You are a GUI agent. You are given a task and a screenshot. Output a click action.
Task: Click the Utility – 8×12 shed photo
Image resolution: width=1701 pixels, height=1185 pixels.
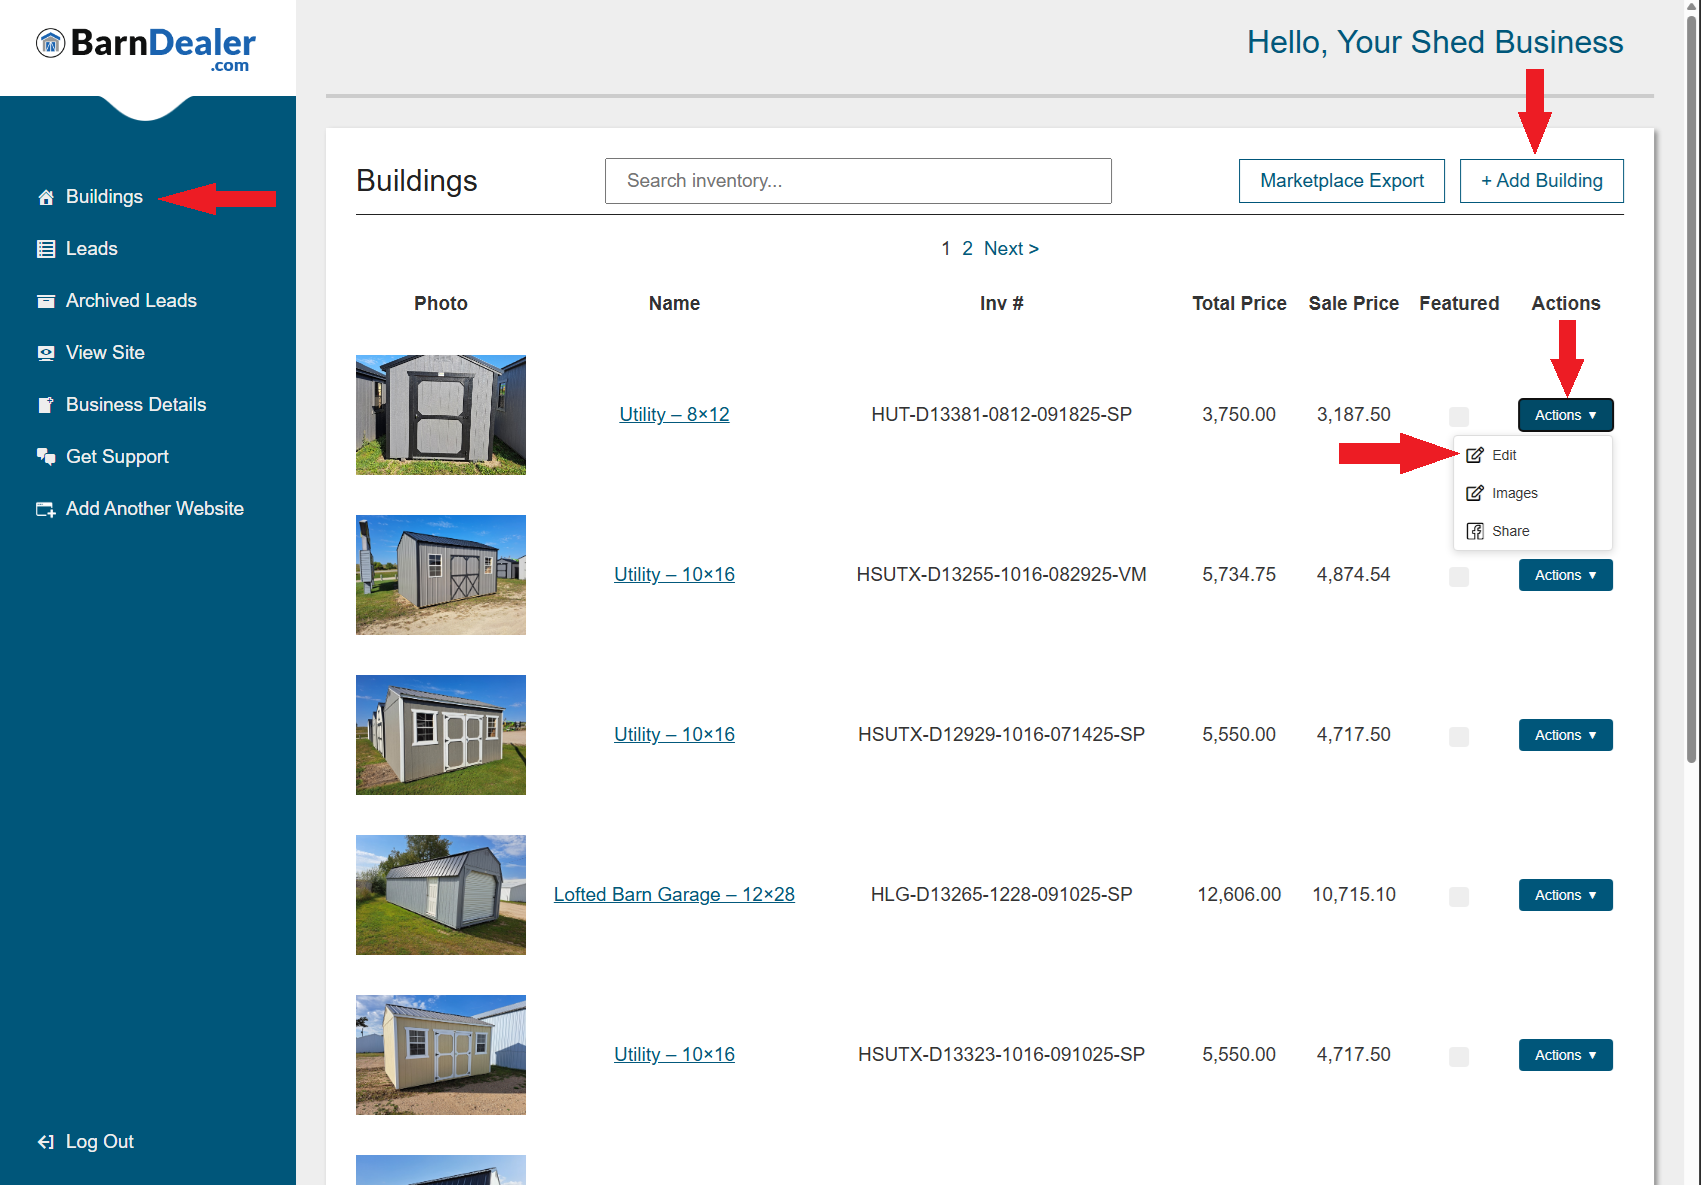tap(441, 415)
